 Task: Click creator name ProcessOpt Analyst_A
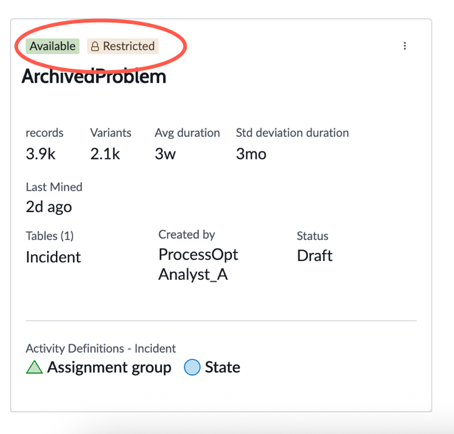[x=198, y=264]
